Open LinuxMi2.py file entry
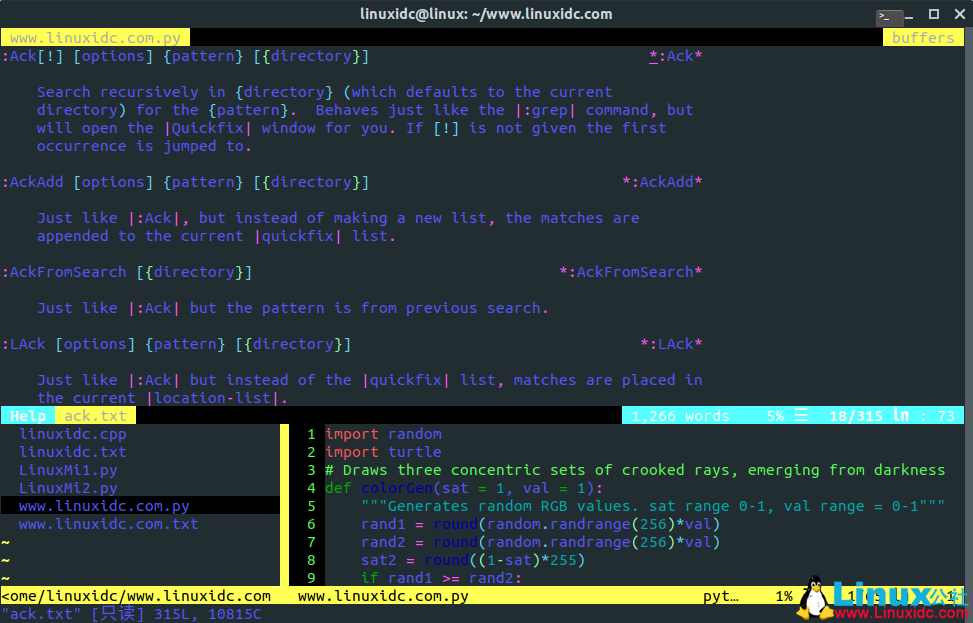Viewport: 973px width, 623px height. tap(68, 488)
